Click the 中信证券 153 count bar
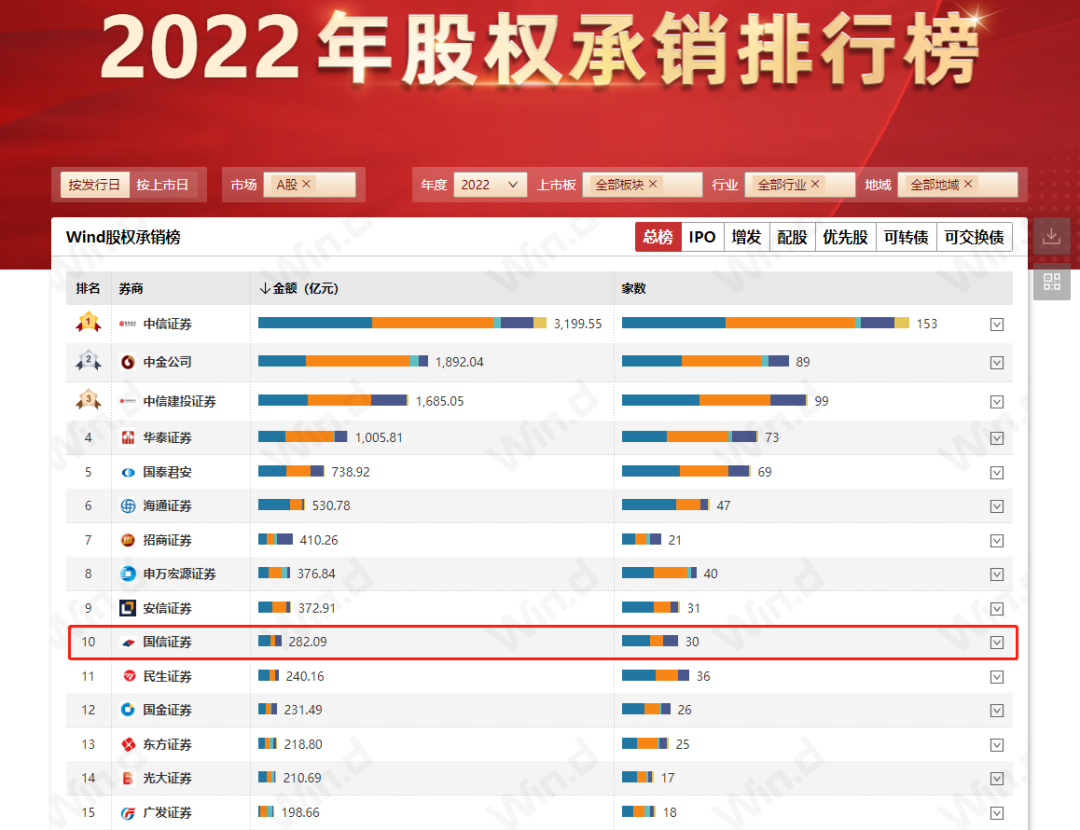 765,322
